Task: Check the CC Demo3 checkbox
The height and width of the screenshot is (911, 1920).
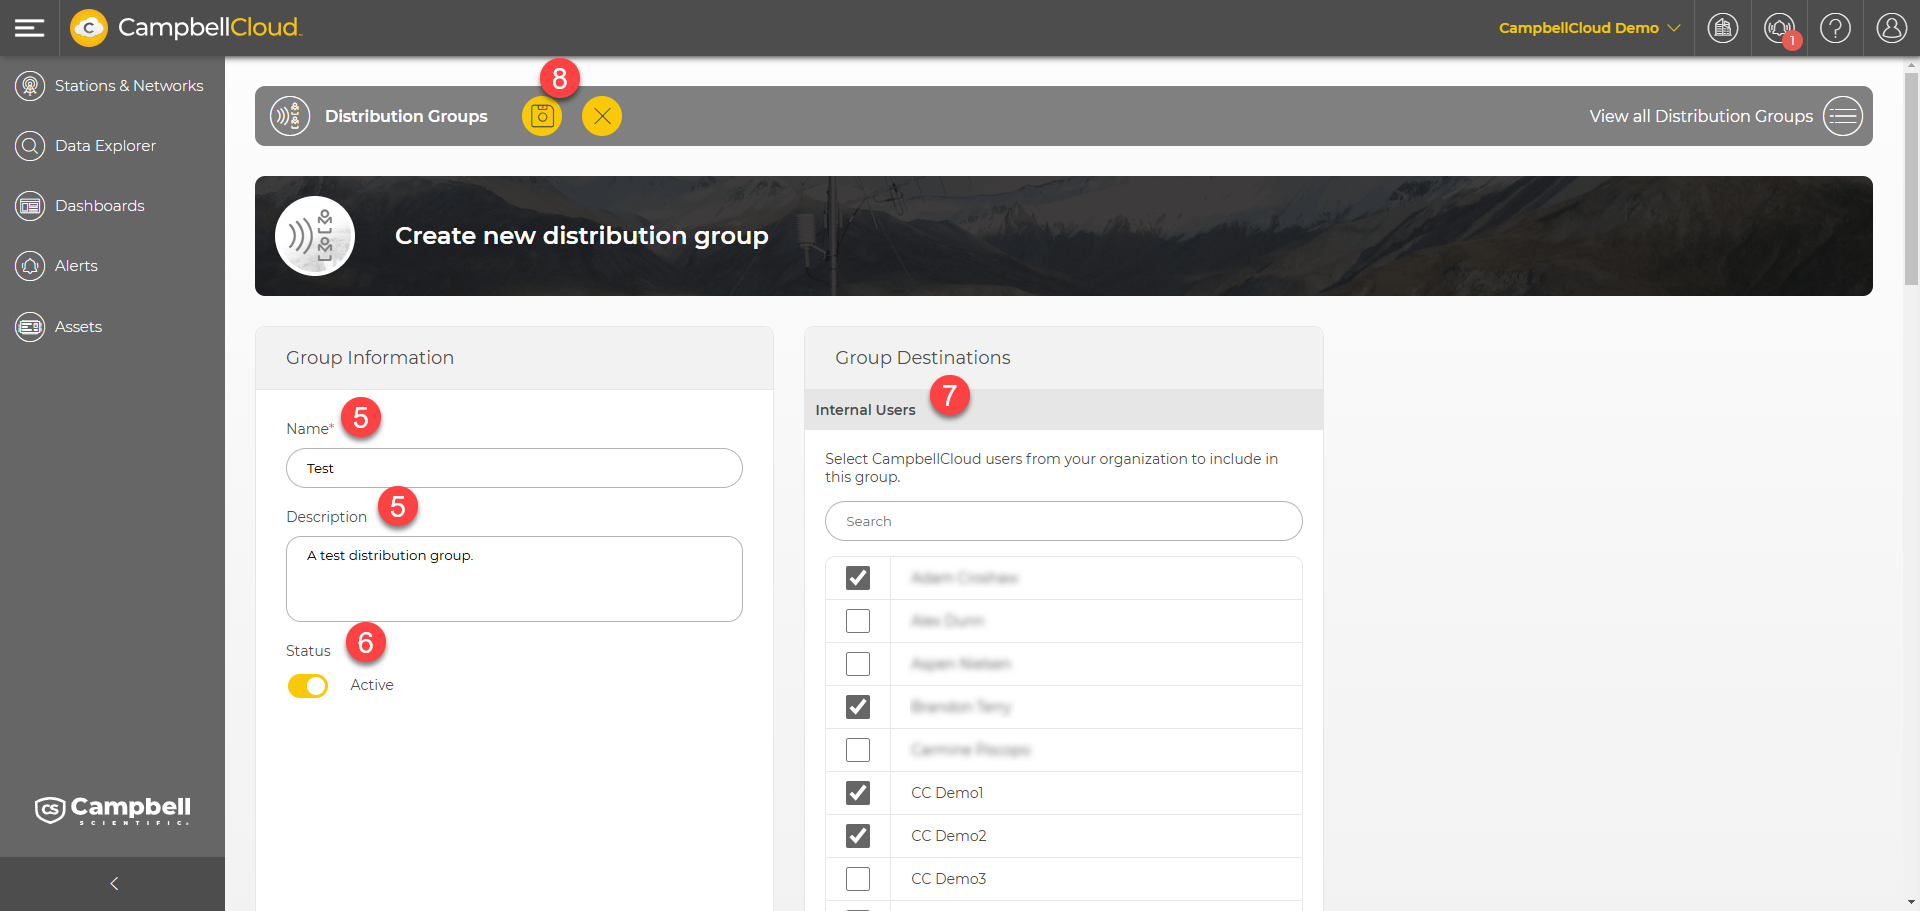Action: pos(858,879)
